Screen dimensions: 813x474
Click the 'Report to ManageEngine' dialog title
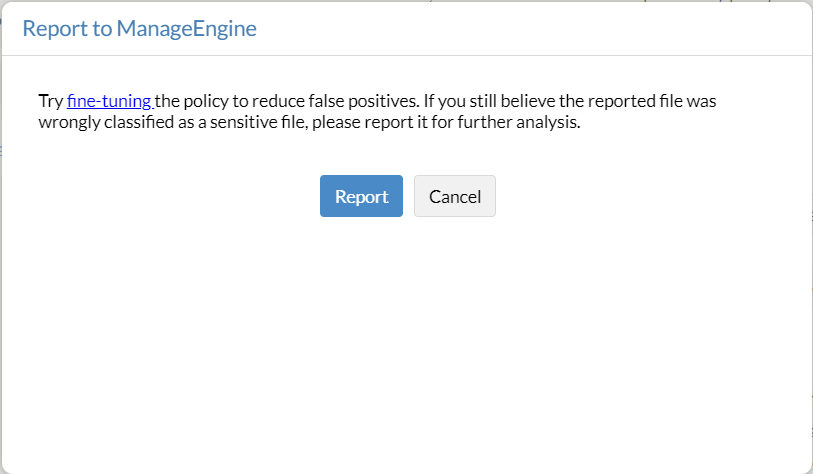pyautogui.click(x=139, y=28)
